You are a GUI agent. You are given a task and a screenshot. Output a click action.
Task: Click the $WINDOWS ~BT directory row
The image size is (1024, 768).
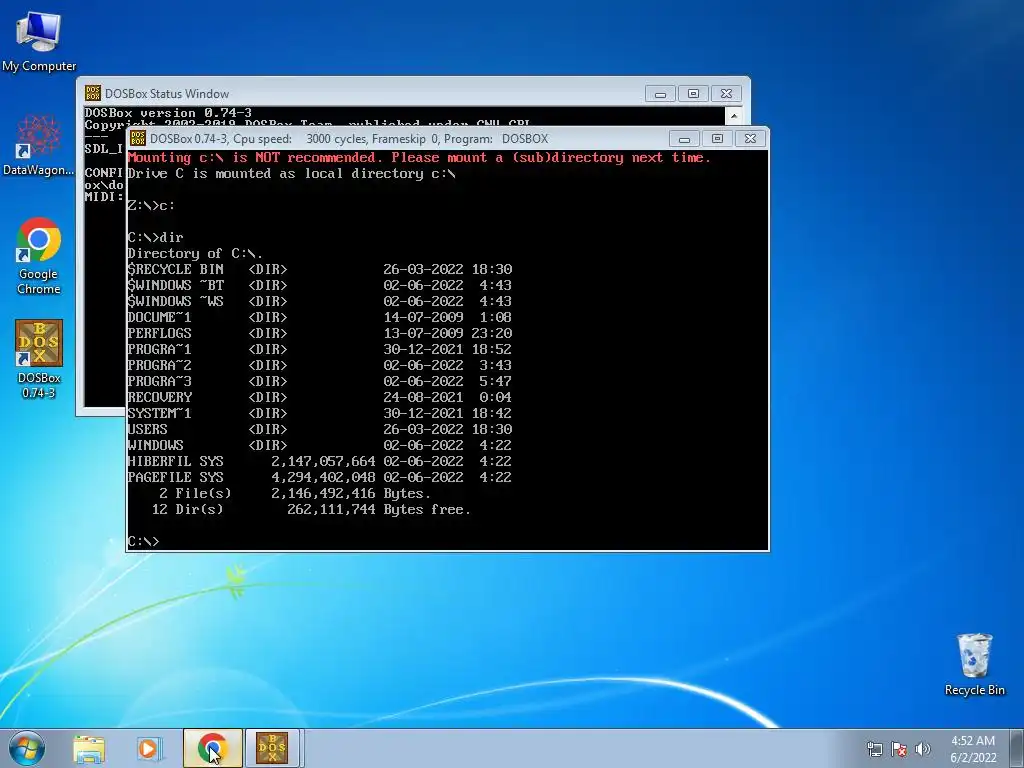point(319,285)
